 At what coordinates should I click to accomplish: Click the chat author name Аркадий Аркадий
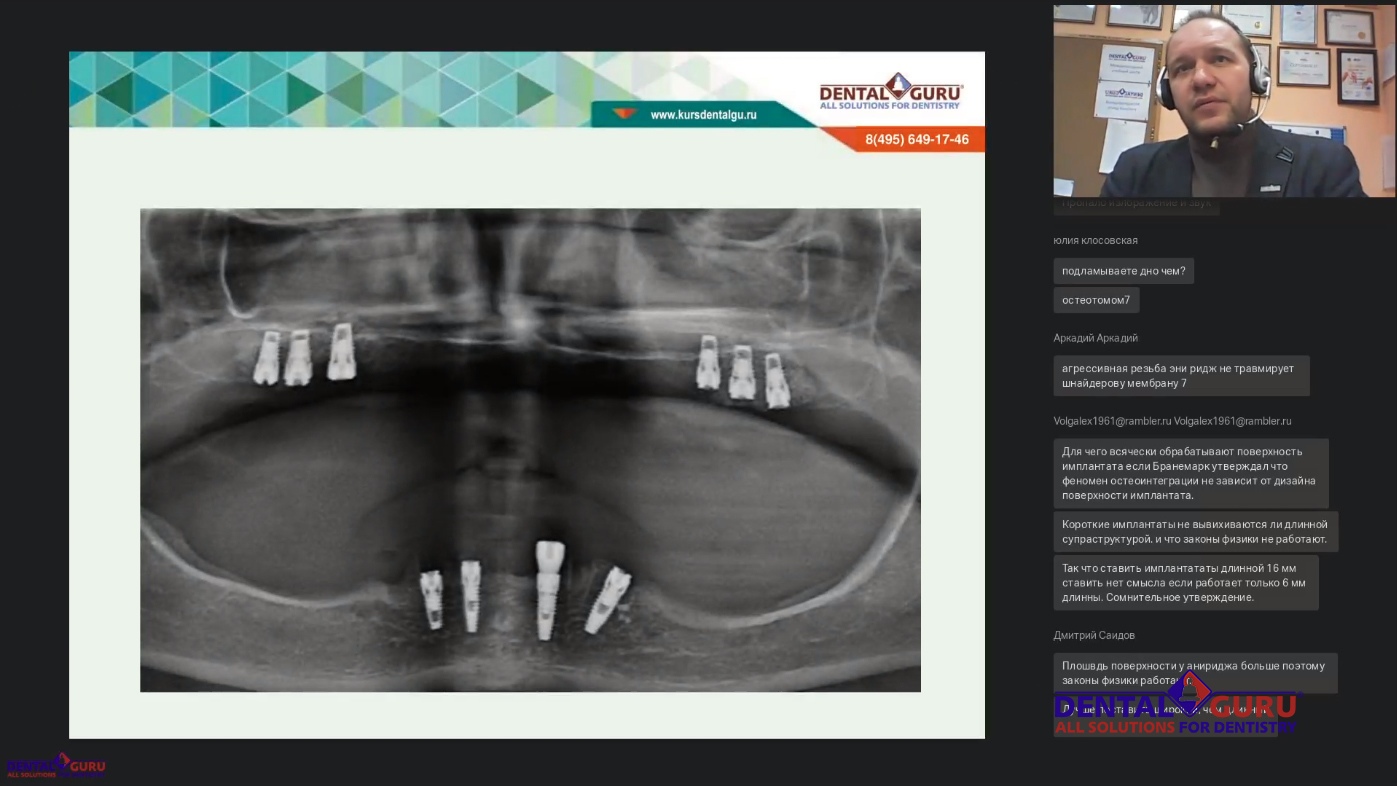point(1095,338)
